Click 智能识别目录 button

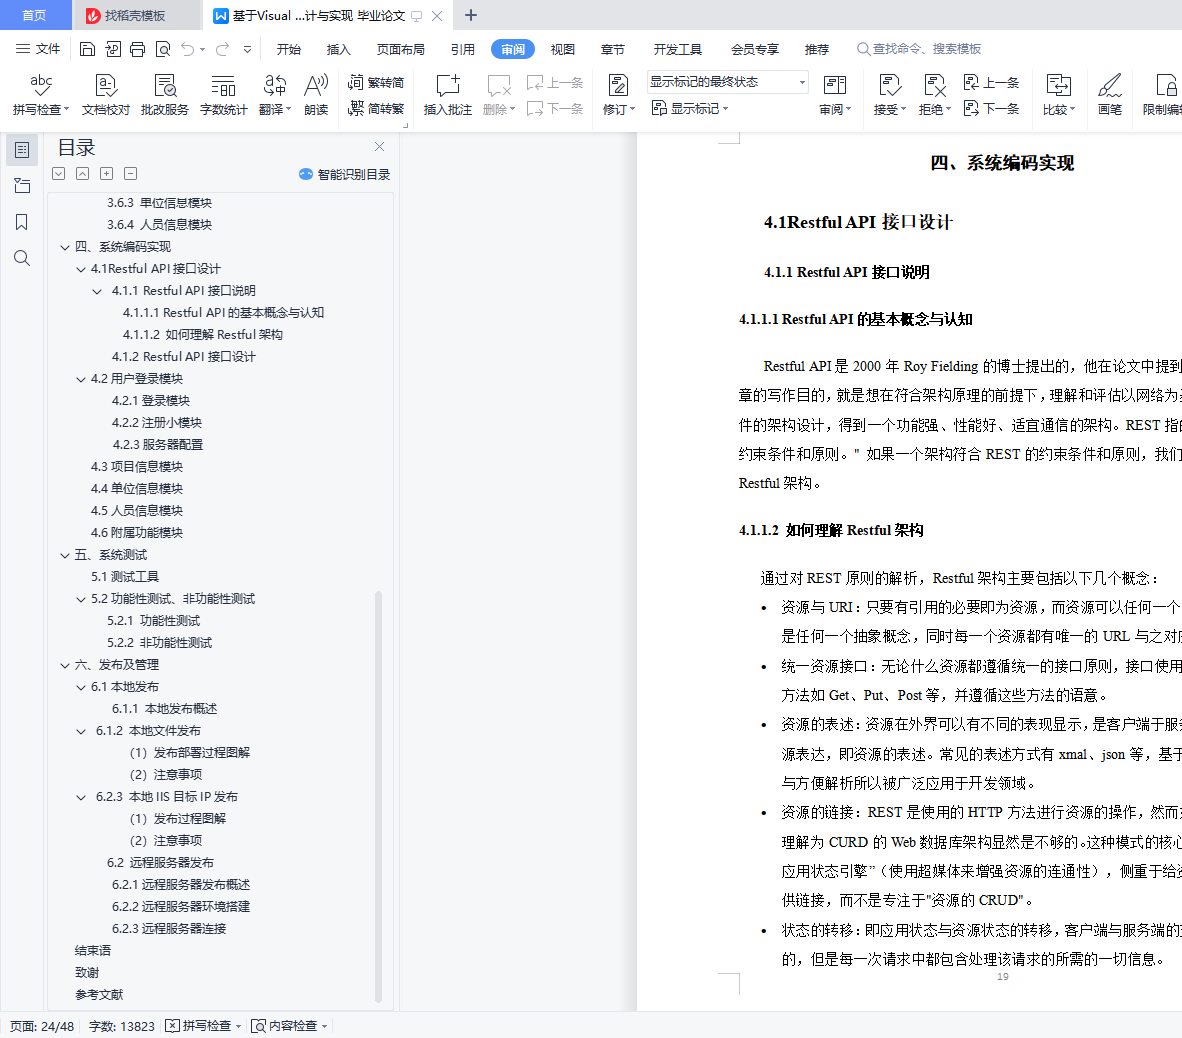[x=344, y=174]
